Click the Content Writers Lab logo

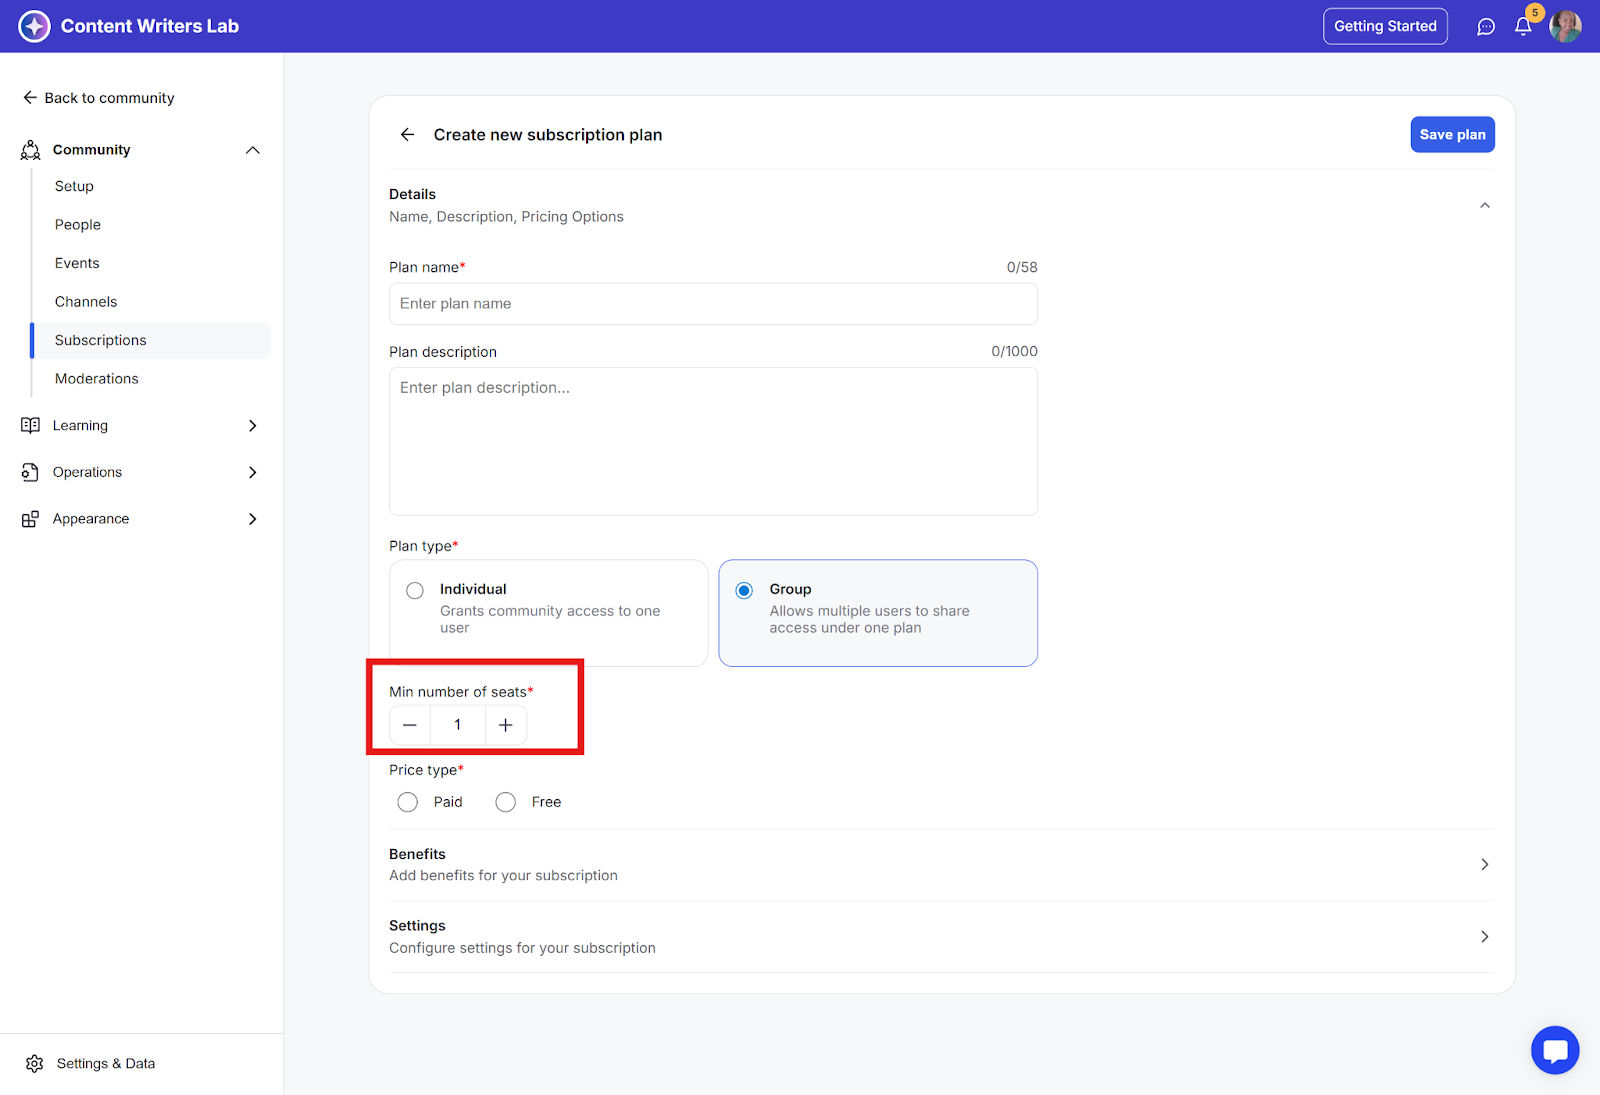click(34, 26)
